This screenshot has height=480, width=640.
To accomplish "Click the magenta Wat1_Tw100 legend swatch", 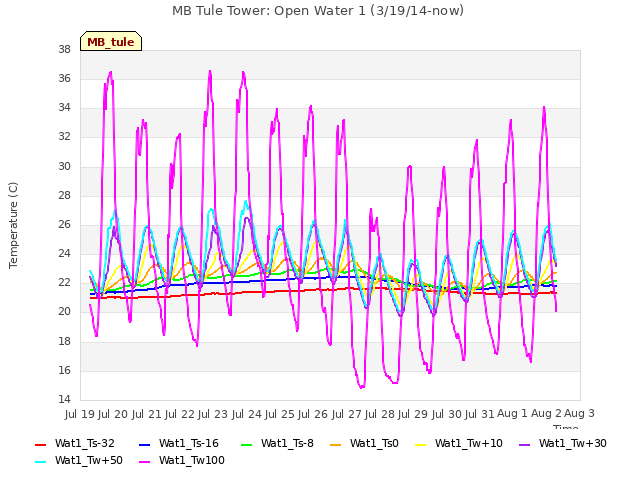I will [x=145, y=462].
